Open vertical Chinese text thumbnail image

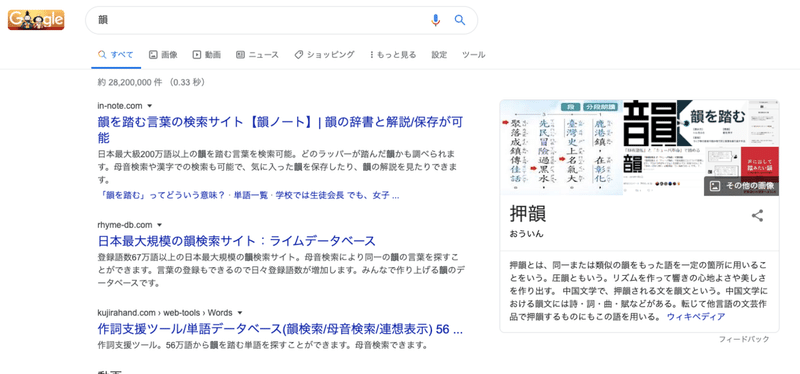click(x=561, y=147)
